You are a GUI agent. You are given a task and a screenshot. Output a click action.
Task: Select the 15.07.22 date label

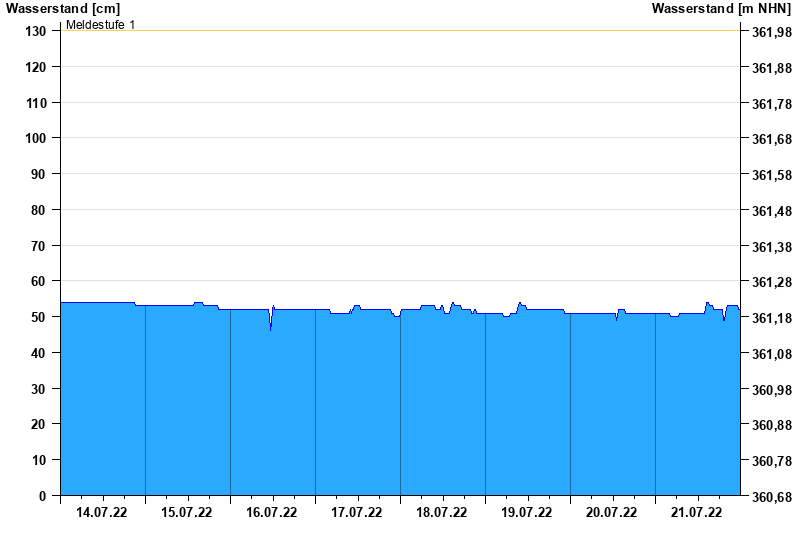coord(187,513)
